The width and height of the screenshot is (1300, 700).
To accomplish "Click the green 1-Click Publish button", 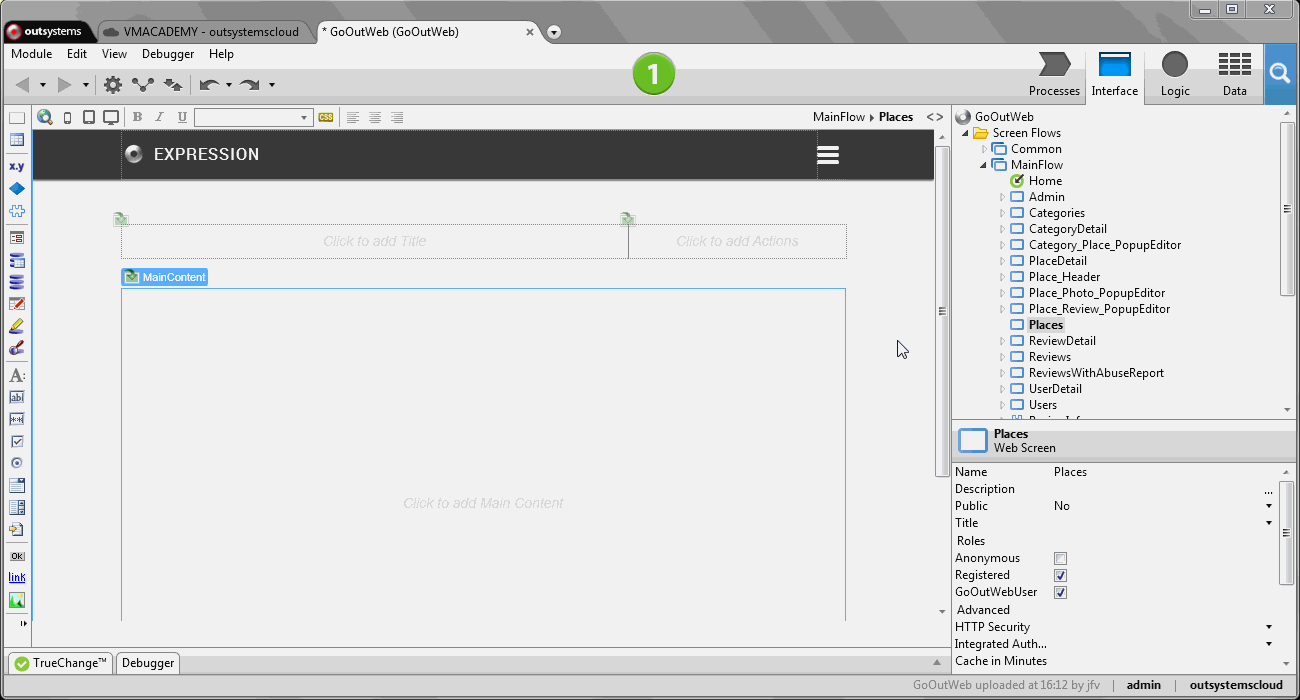I will click(653, 74).
